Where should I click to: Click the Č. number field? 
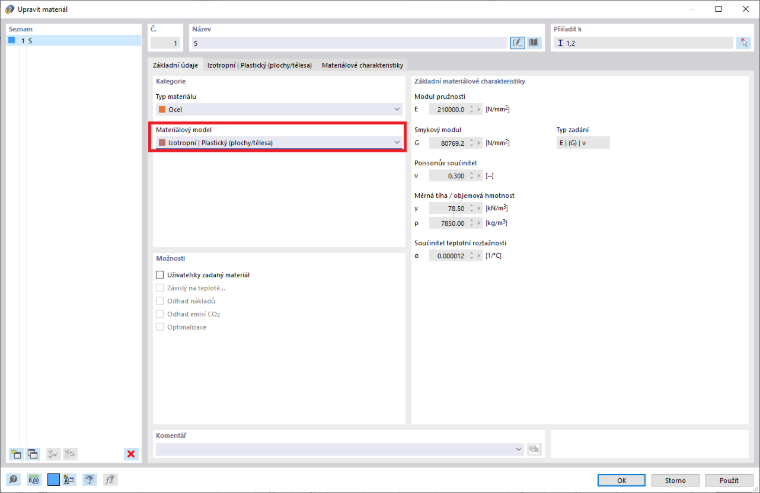point(165,43)
